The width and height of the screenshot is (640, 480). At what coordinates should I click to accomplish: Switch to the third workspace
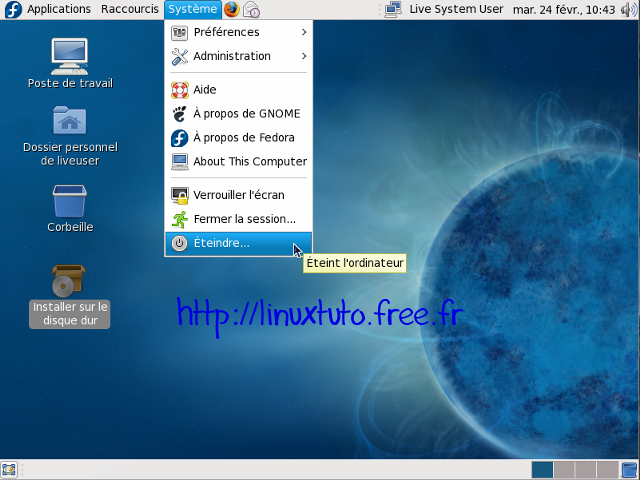coord(586,470)
